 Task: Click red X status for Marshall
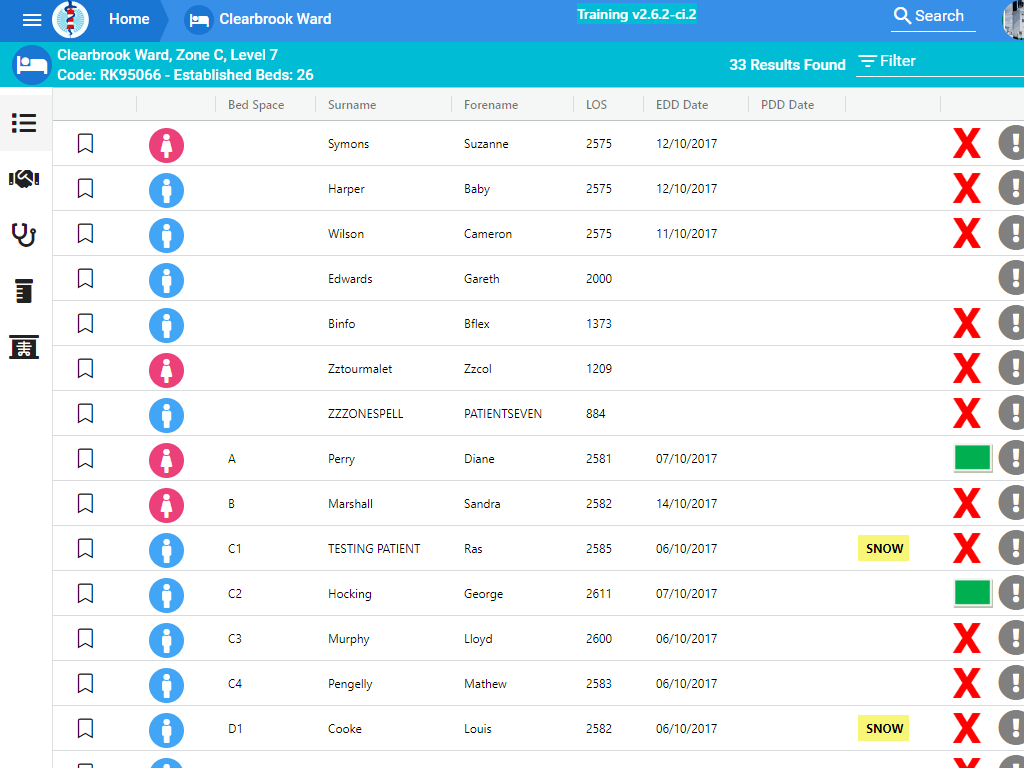pyautogui.click(x=967, y=504)
